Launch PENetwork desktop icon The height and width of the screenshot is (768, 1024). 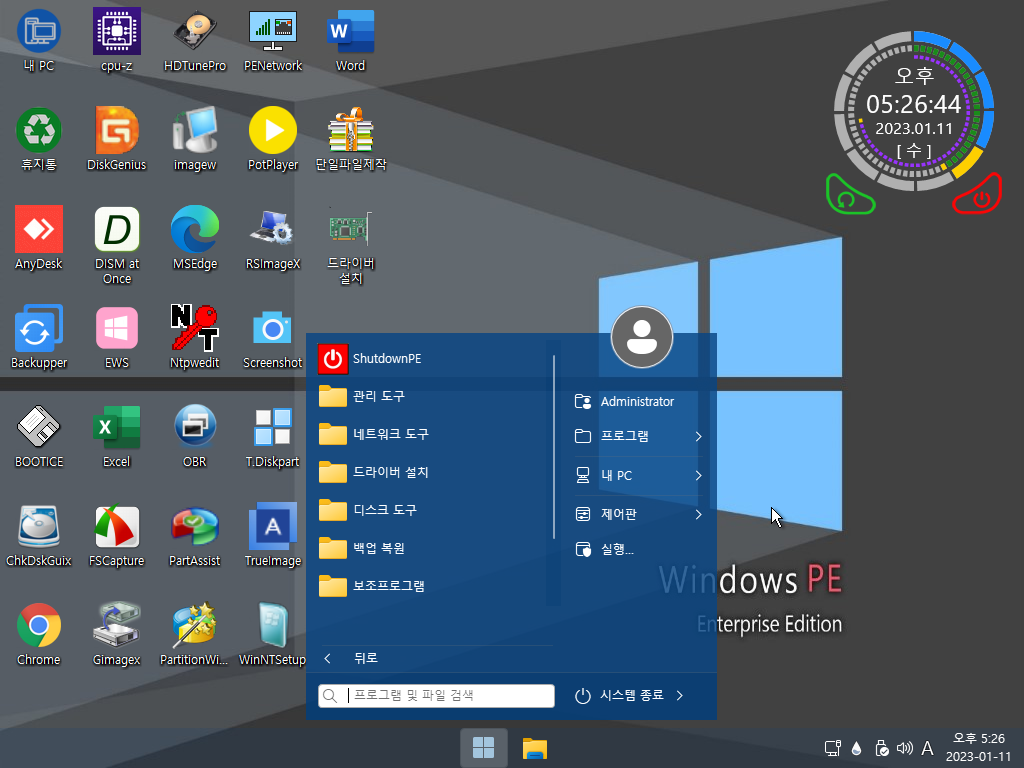[272, 40]
